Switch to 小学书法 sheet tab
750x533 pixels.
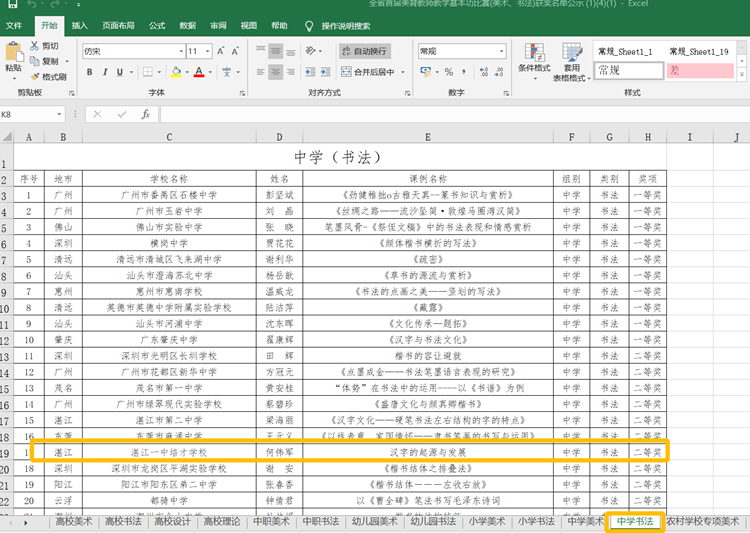click(x=536, y=522)
